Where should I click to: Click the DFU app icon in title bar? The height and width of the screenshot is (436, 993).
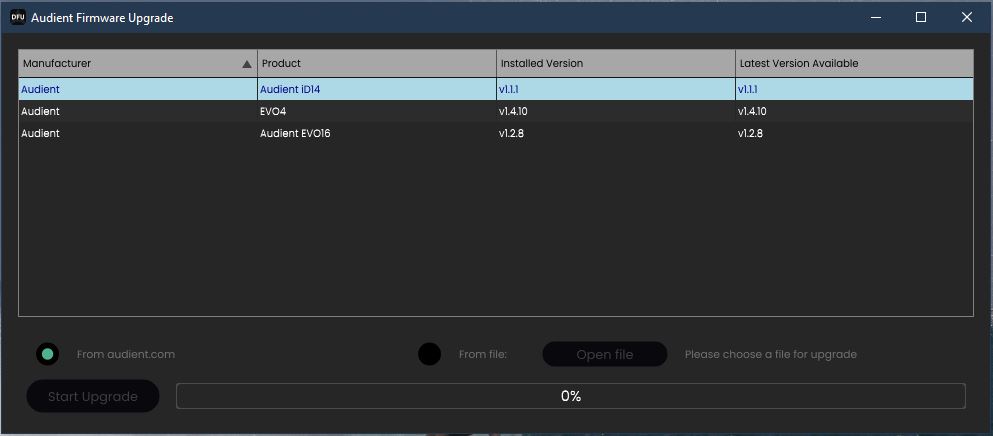pos(18,17)
